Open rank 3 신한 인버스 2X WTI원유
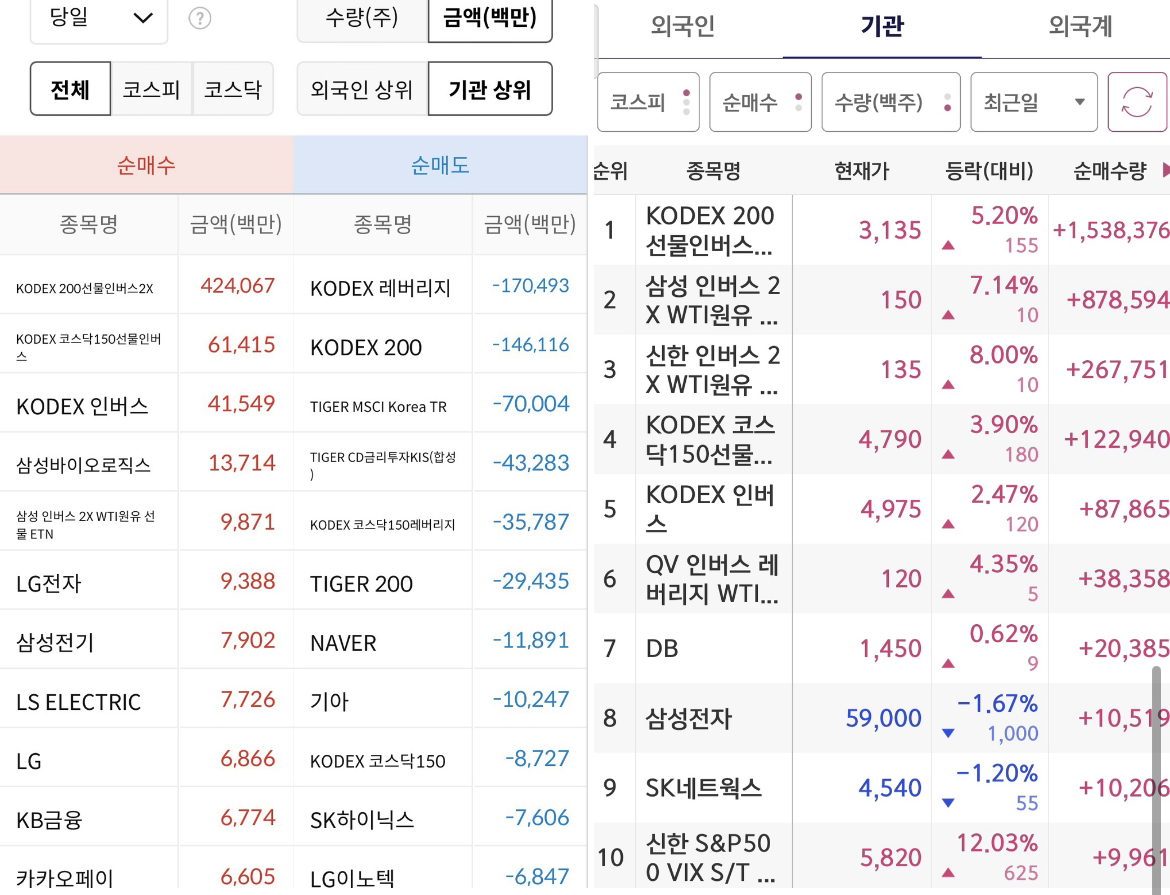The height and width of the screenshot is (895, 1170). 882,369
